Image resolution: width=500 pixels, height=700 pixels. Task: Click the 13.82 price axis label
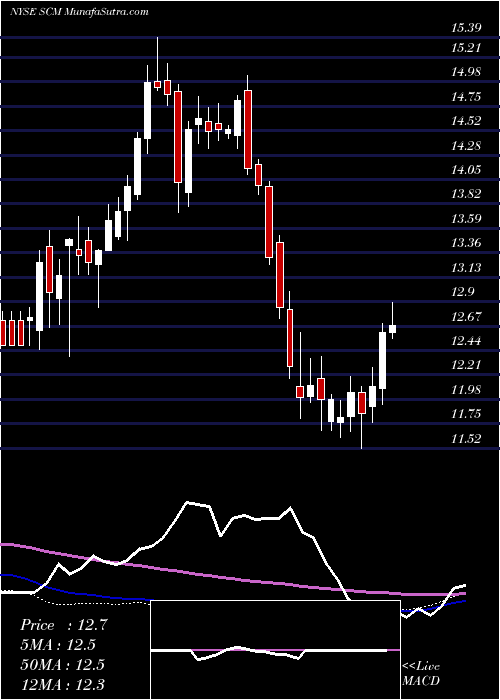tap(466, 194)
